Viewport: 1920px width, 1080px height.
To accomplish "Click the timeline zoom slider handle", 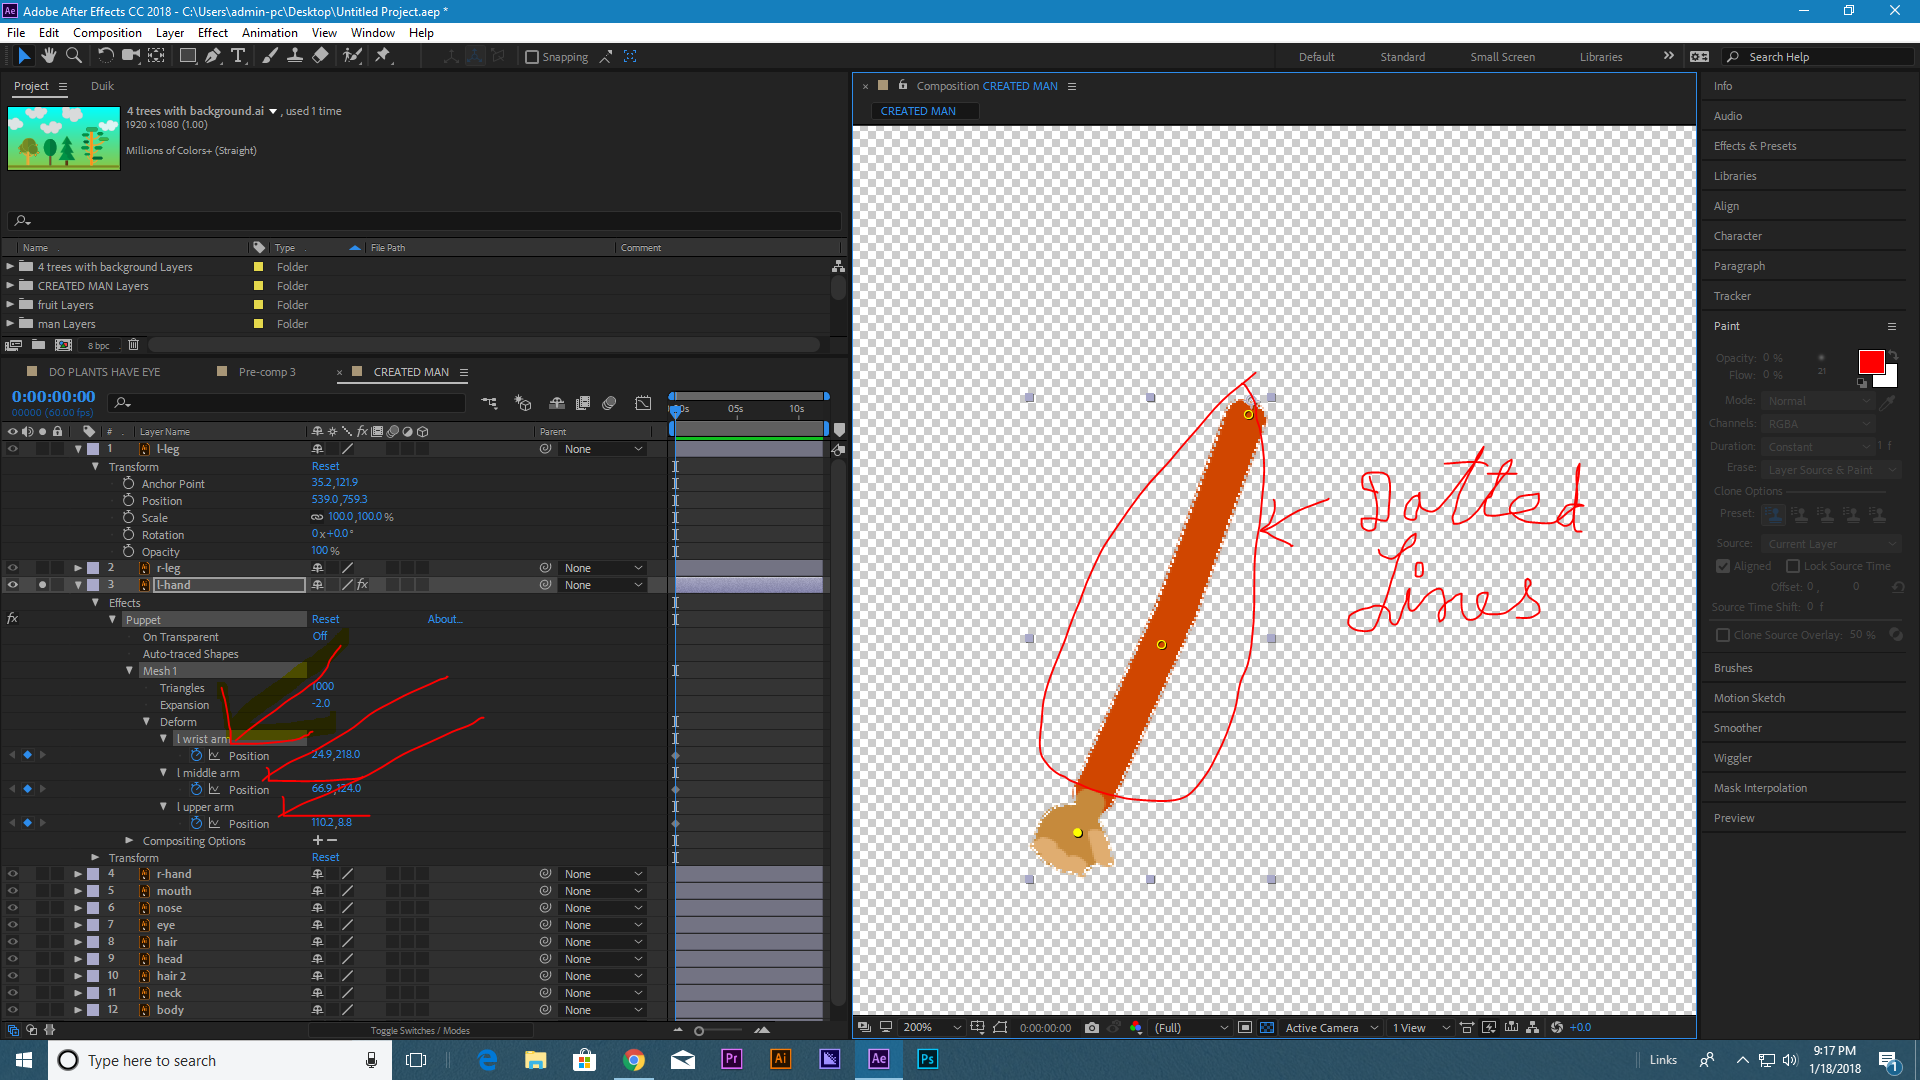I will [x=699, y=1030].
